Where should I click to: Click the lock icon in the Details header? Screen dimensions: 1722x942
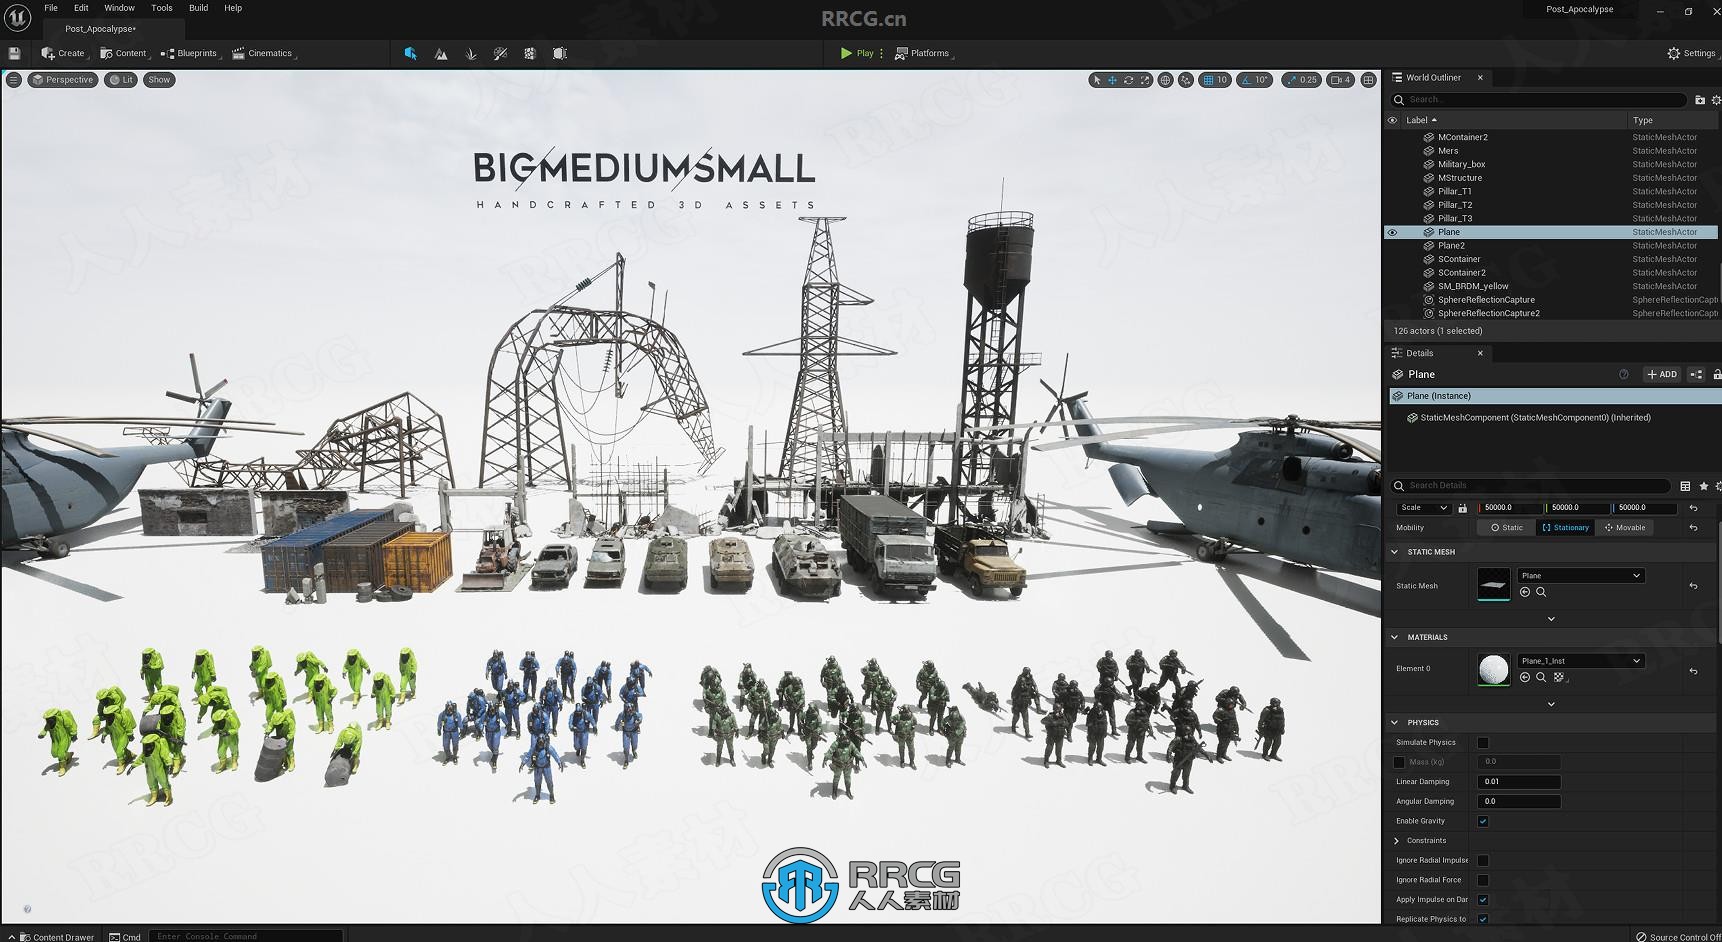1716,374
